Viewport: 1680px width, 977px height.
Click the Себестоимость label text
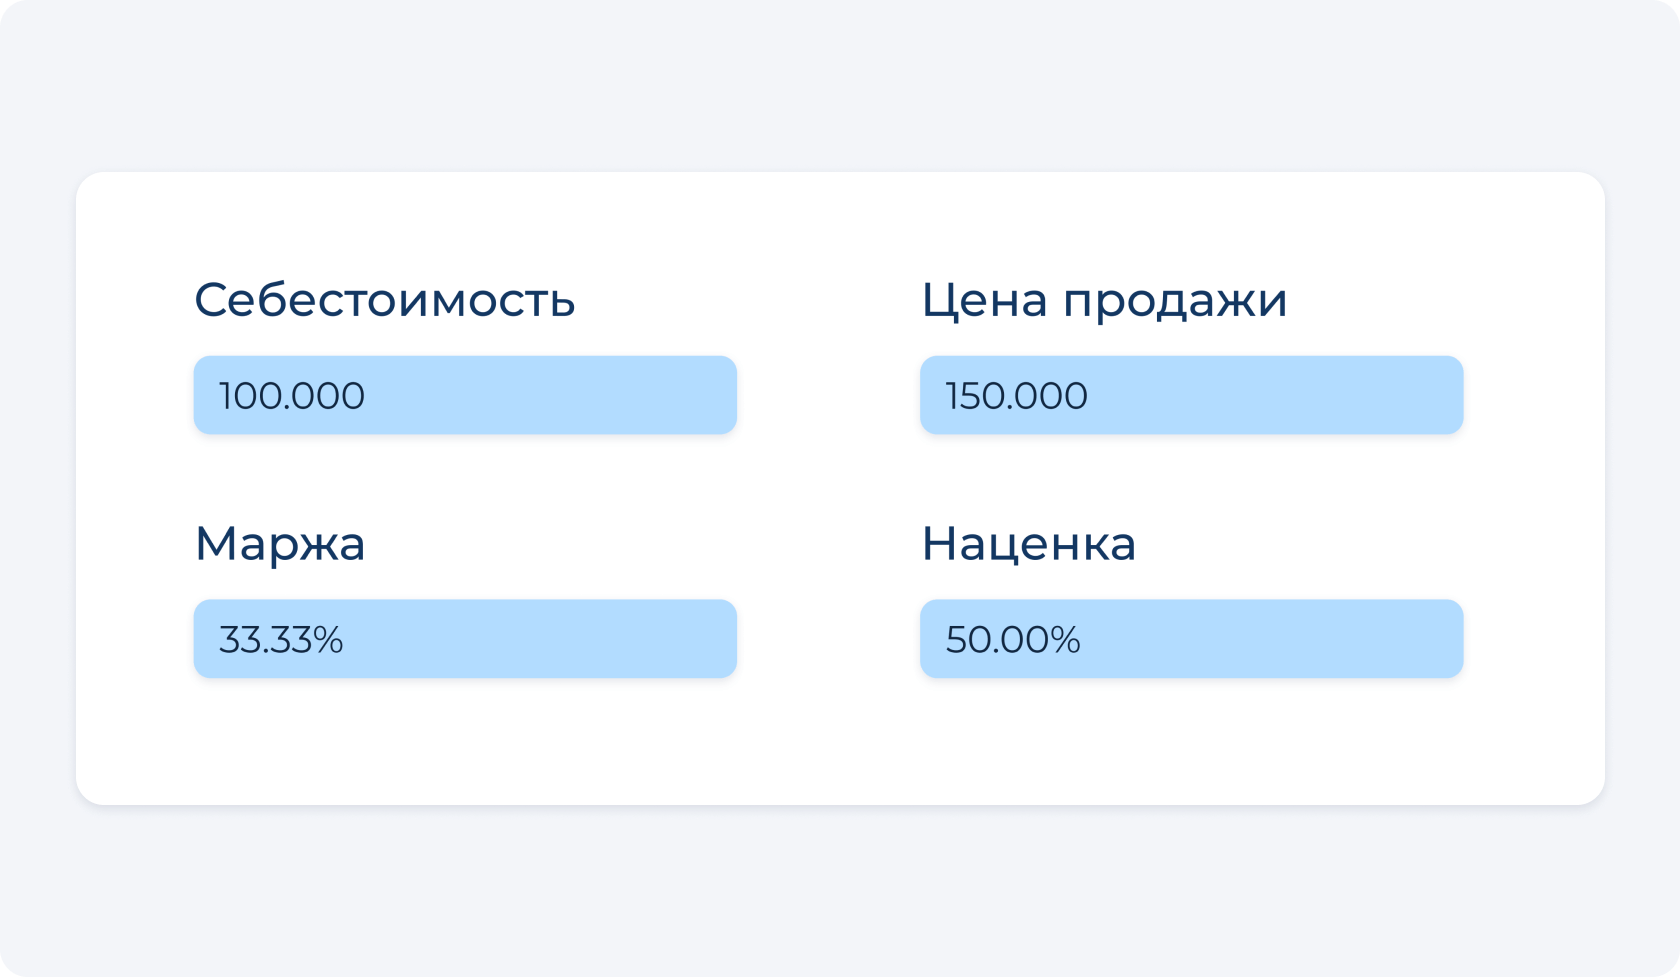tap(385, 300)
